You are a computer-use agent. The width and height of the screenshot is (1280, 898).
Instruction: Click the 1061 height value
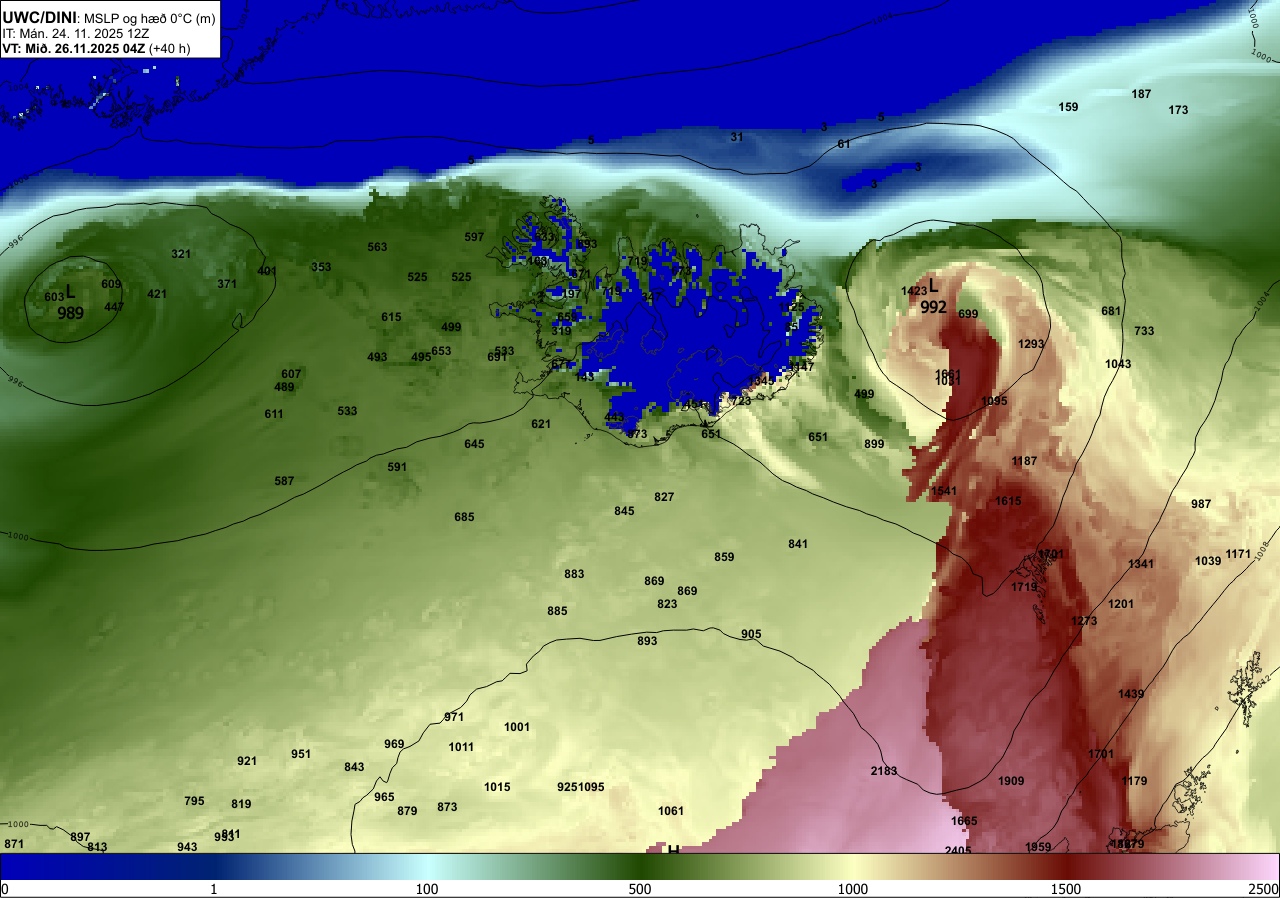click(x=671, y=811)
